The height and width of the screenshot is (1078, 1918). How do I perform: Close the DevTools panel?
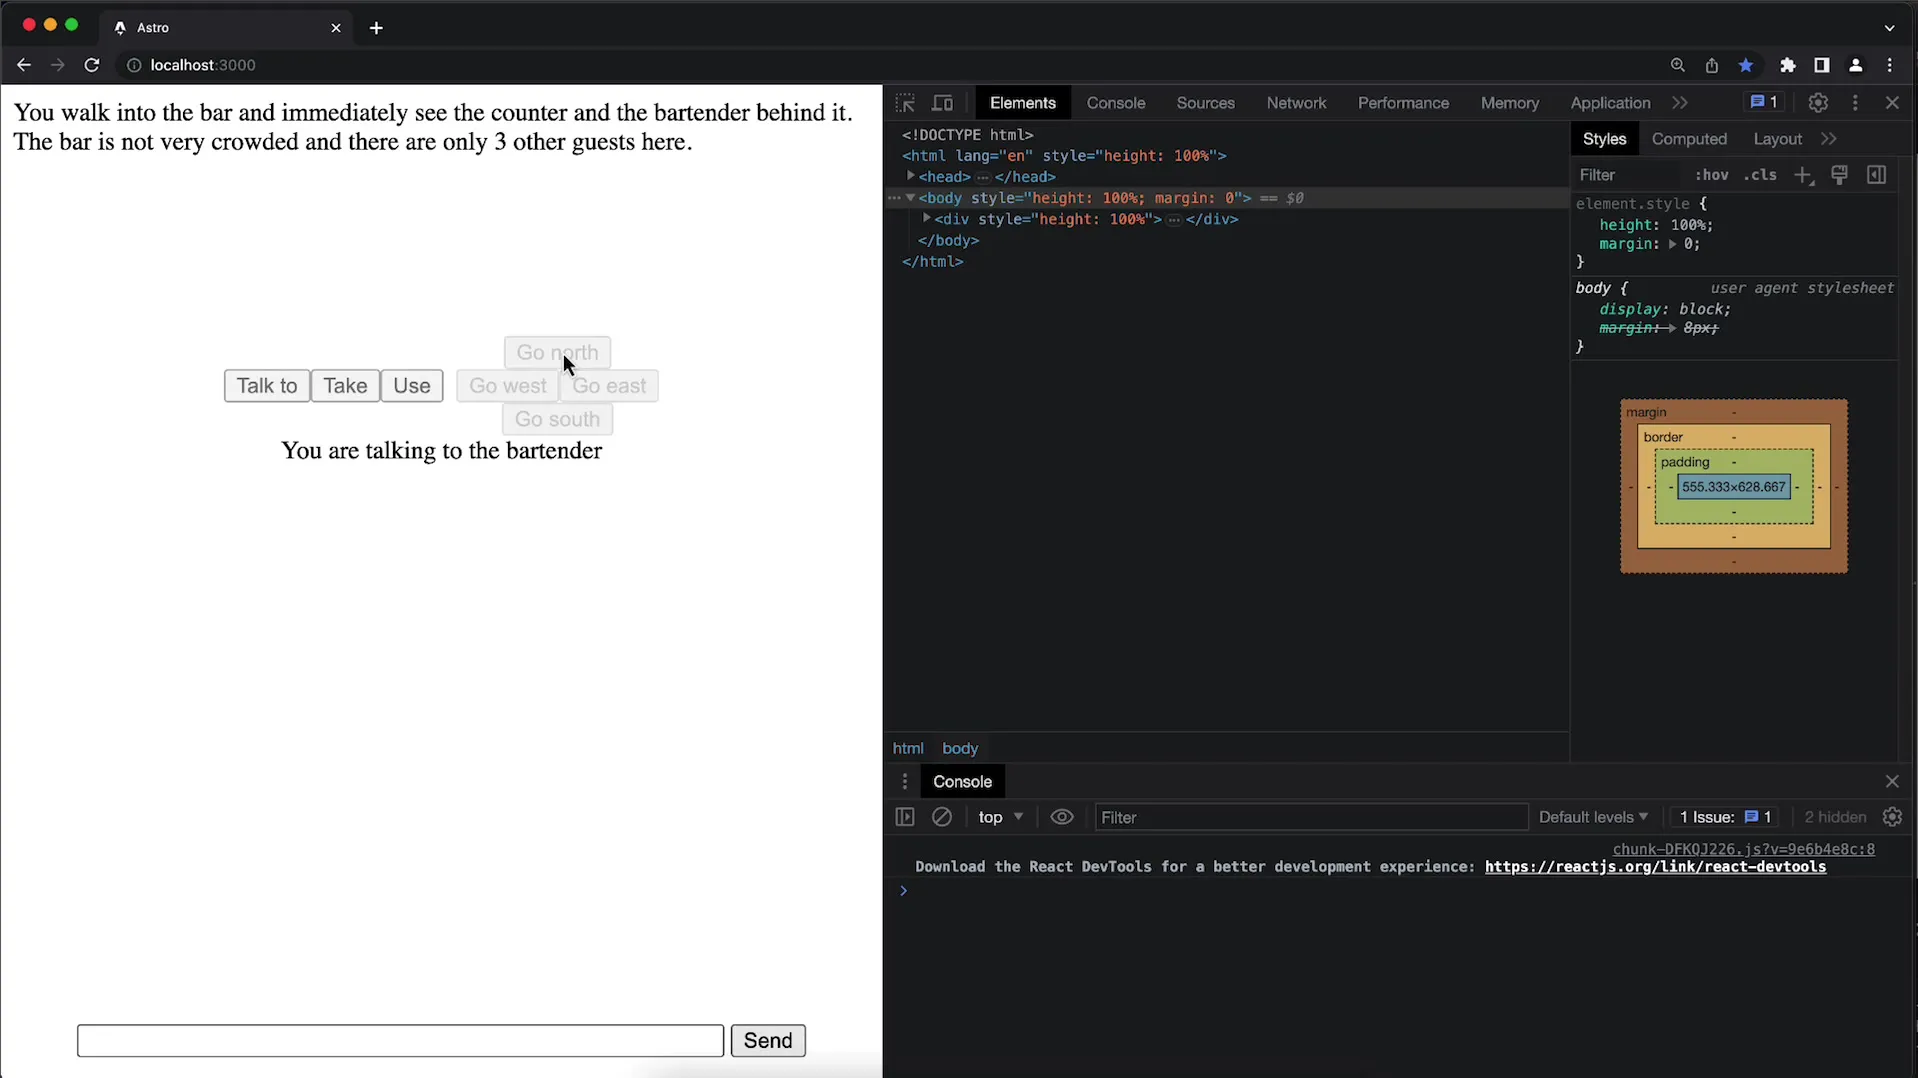click(x=1892, y=103)
